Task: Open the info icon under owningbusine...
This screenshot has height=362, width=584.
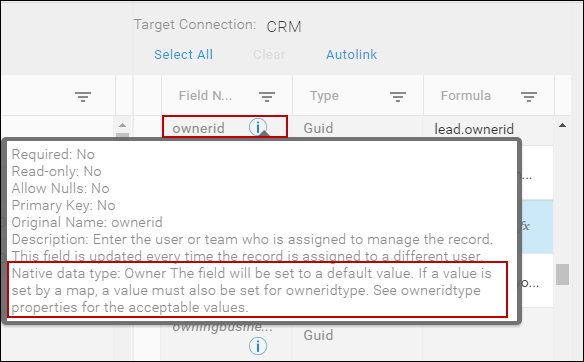Action: pos(258,346)
